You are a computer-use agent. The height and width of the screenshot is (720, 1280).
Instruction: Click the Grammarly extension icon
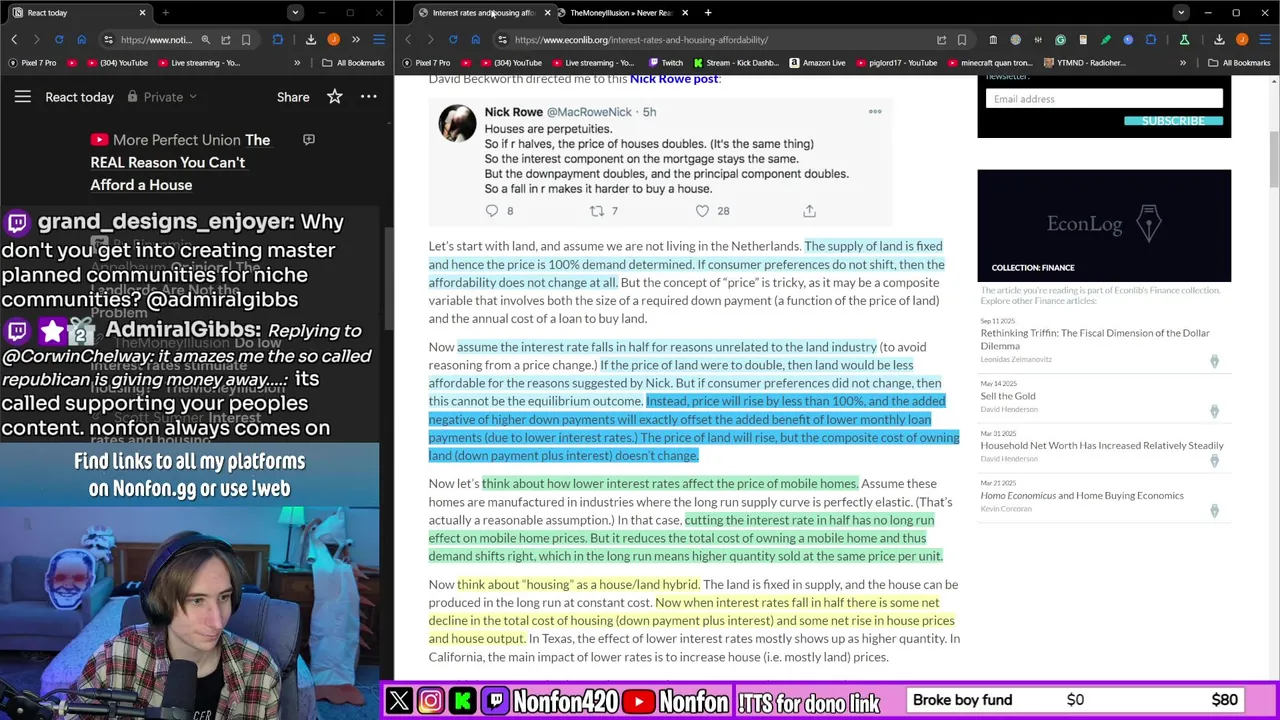(1060, 40)
